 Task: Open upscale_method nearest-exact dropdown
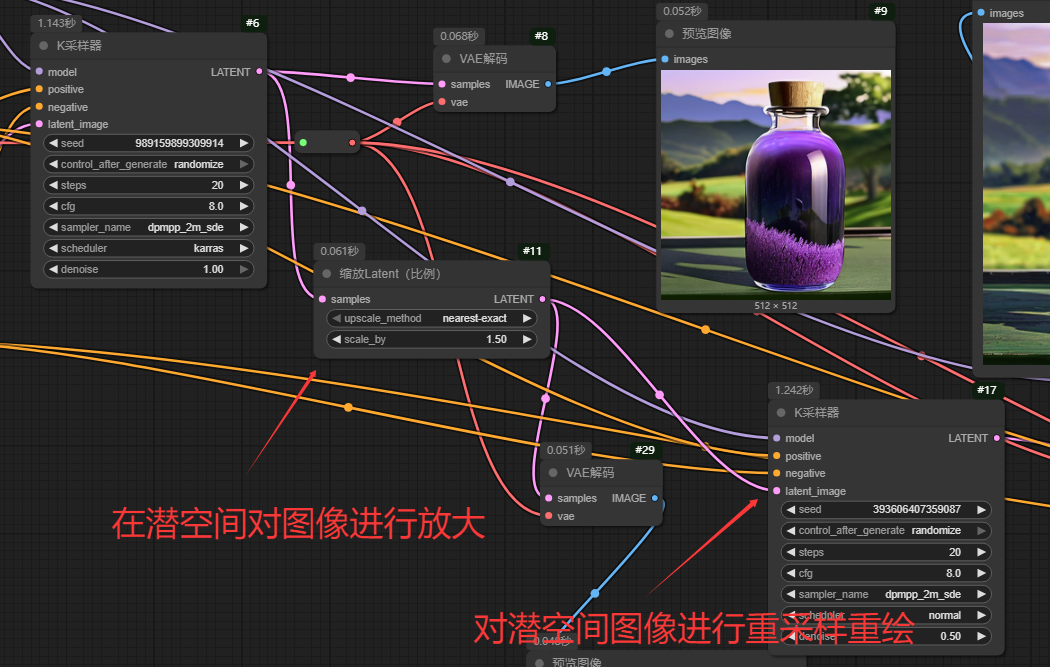coord(432,318)
